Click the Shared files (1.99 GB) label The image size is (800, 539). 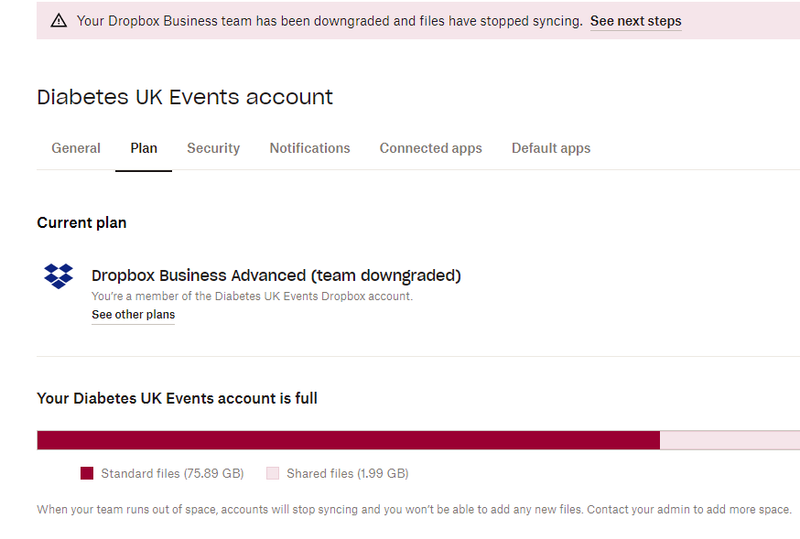pos(347,473)
